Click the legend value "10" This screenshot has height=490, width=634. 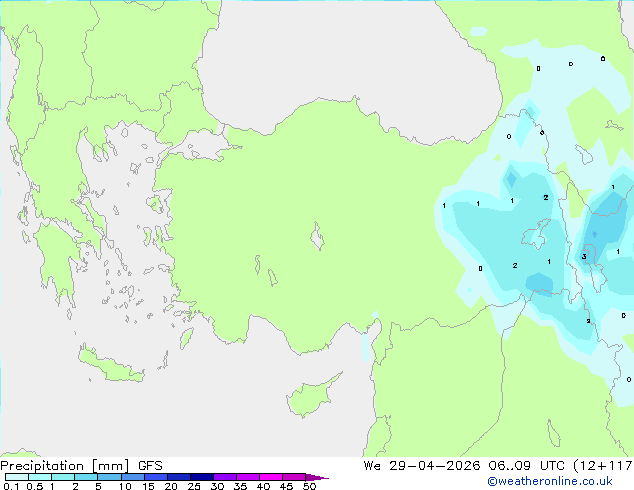coord(125,486)
